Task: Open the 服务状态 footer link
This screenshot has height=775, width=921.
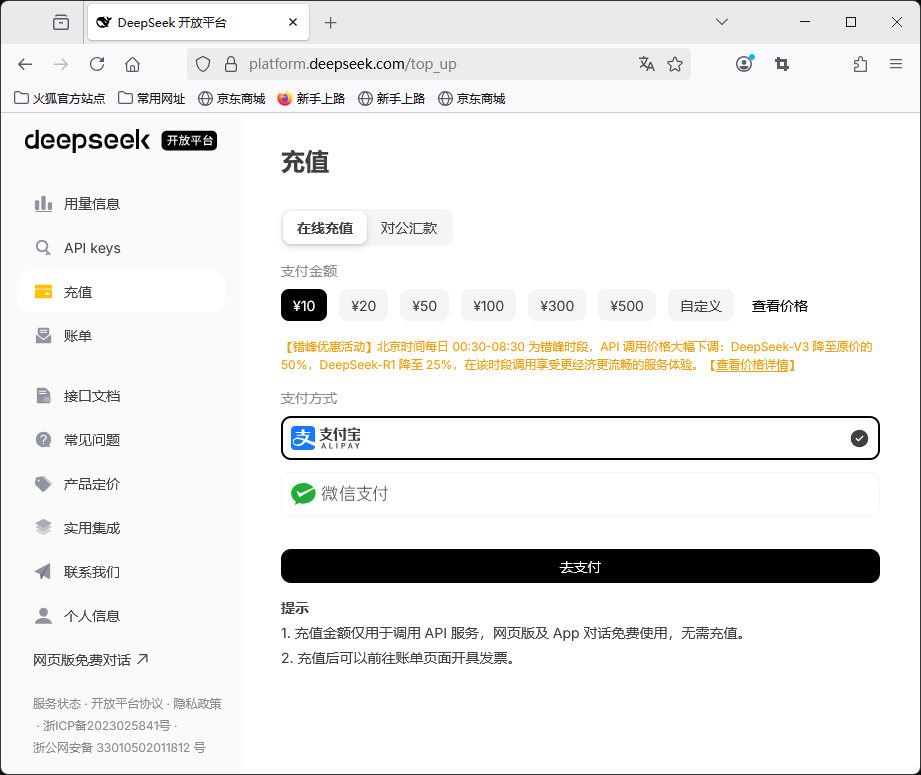Action: (56, 703)
